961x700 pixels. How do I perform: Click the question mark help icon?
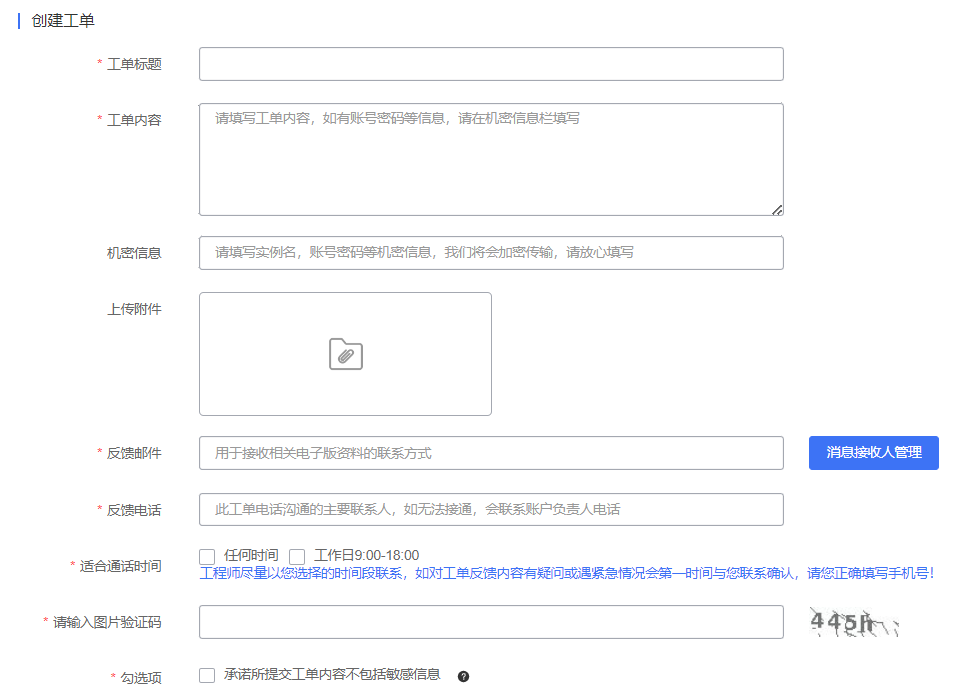point(463,676)
